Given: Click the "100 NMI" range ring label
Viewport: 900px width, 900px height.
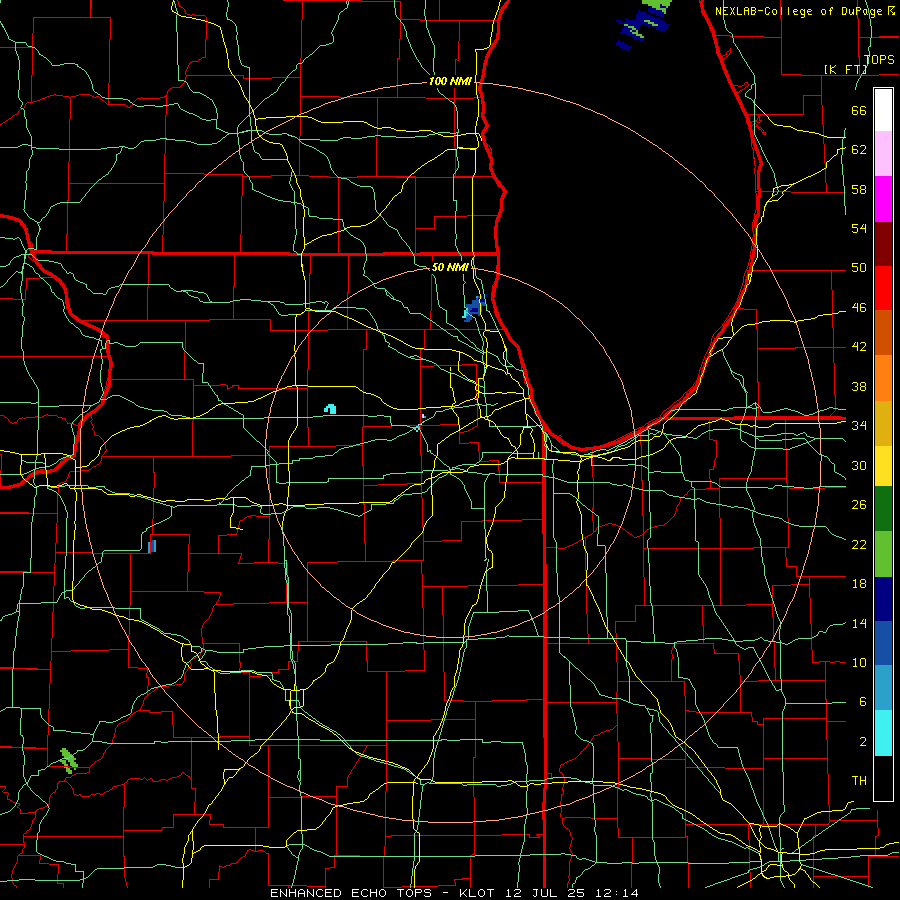Looking at the screenshot, I should [450, 81].
